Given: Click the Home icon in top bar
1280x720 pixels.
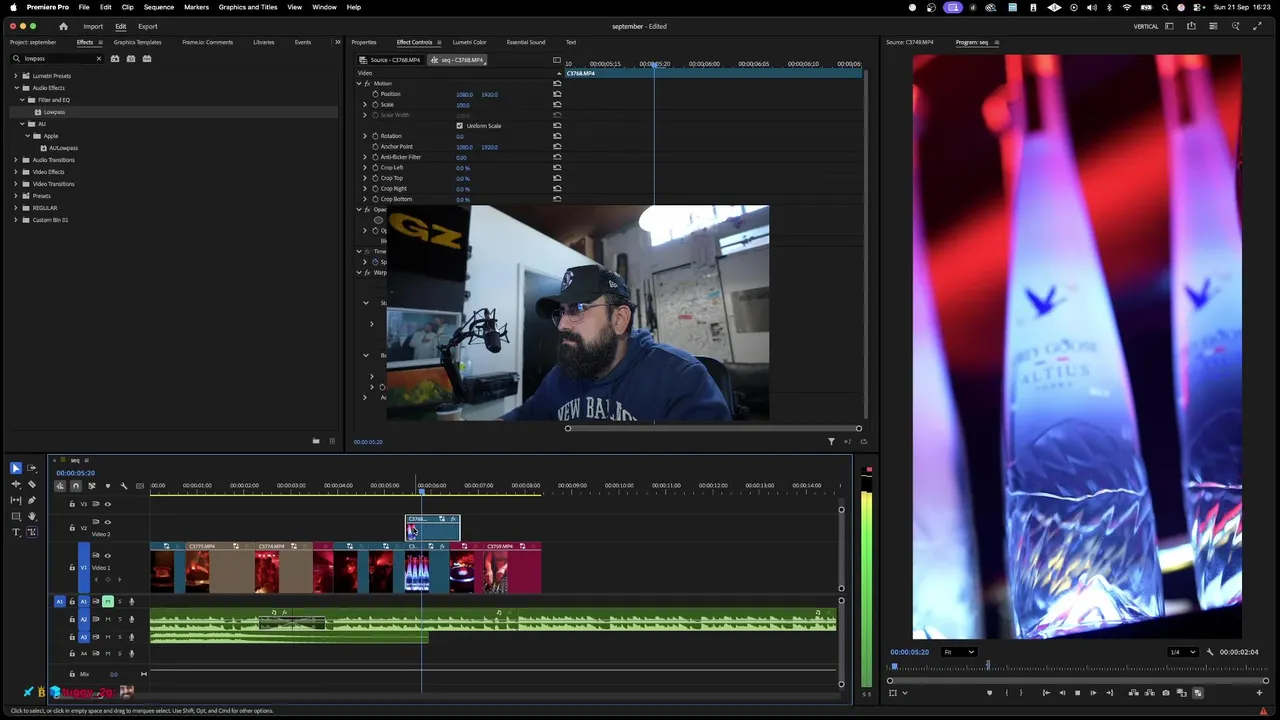Looking at the screenshot, I should (x=64, y=26).
